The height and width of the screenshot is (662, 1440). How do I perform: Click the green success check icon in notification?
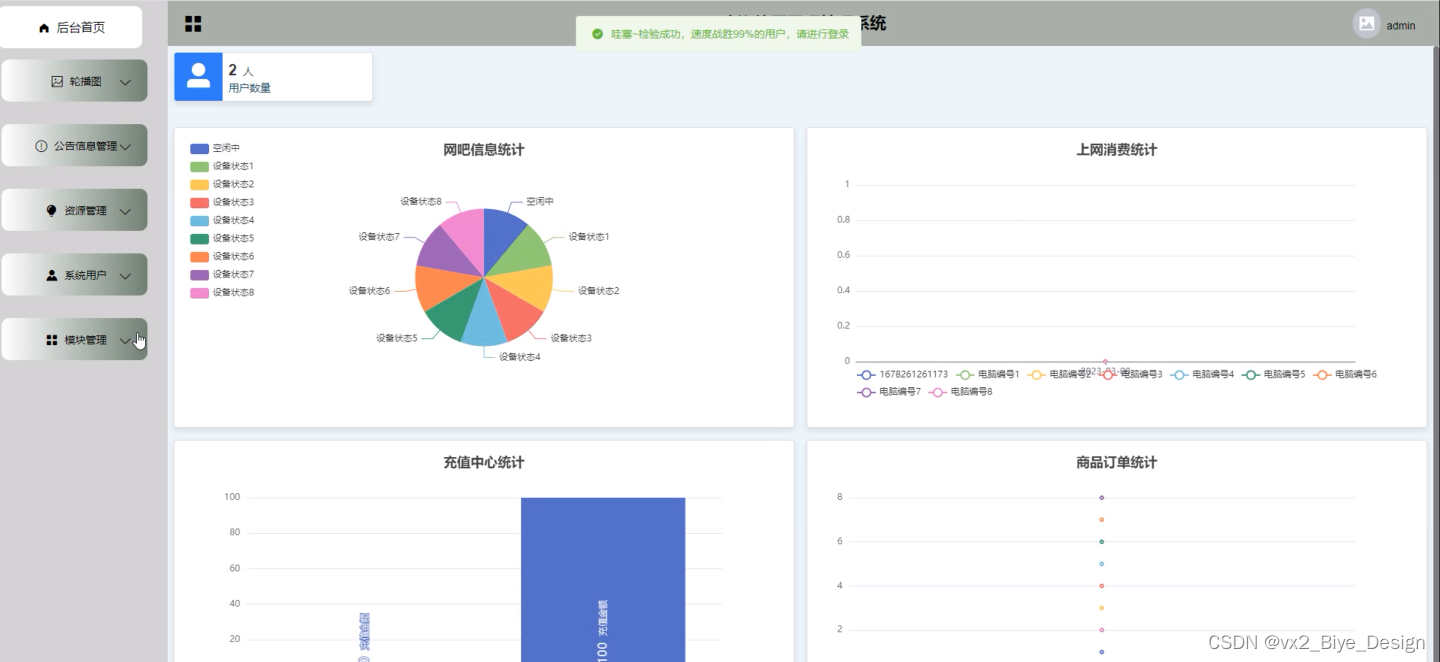pyautogui.click(x=597, y=34)
